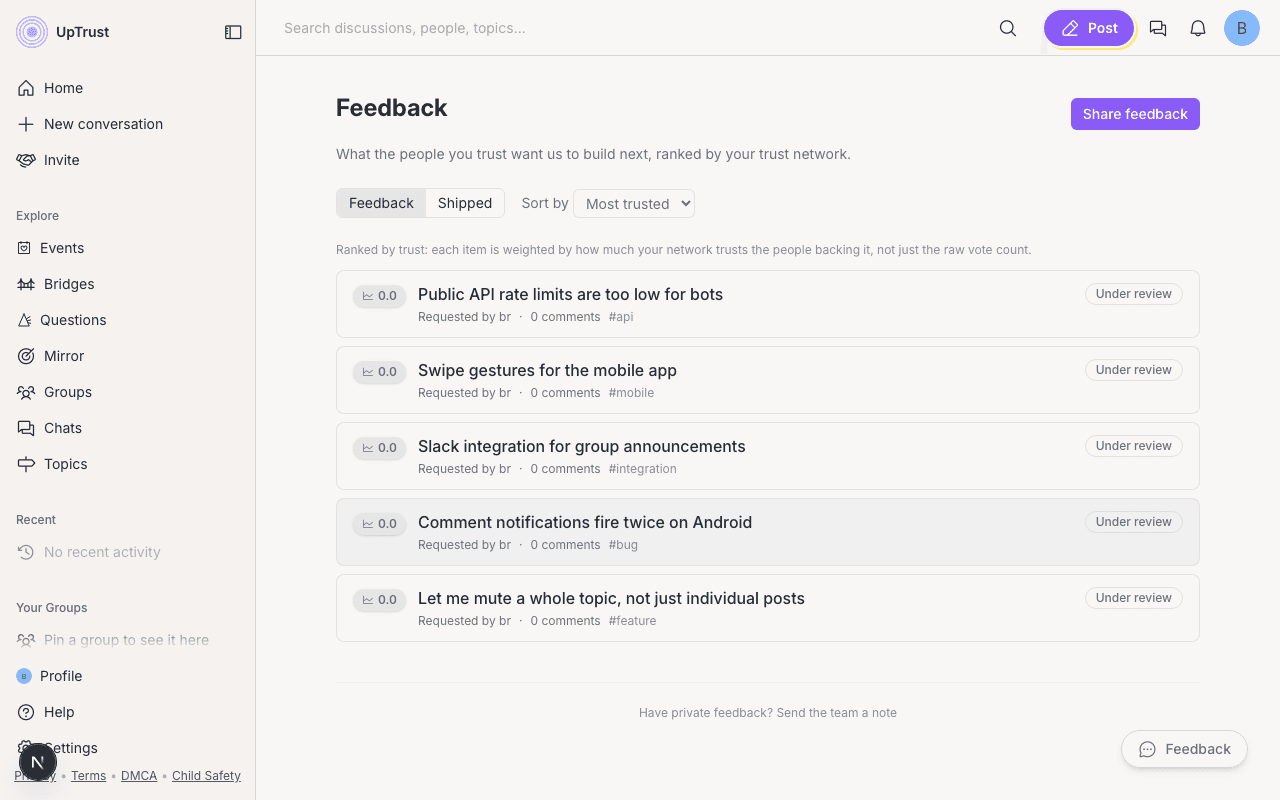Click the Bridges icon
The width and height of the screenshot is (1280, 800).
[26, 284]
